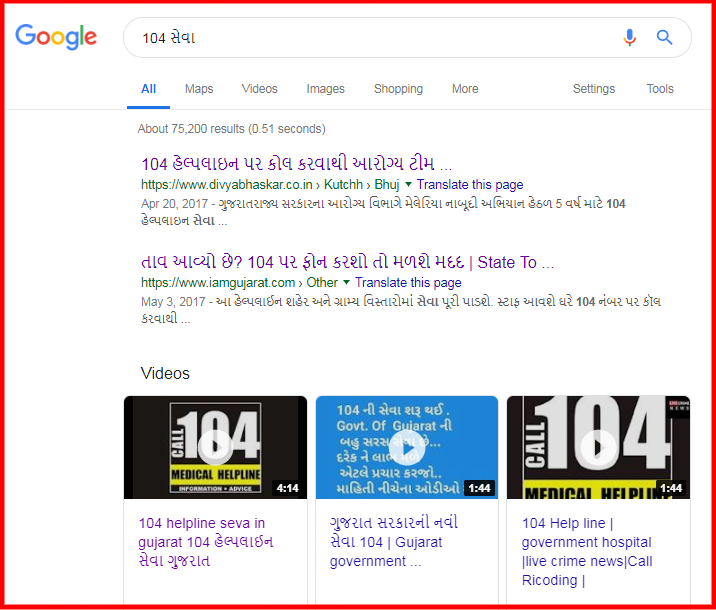Click the 1:44 badge on blue thumbnail
Viewport: 716px width, 610px height.
click(479, 488)
